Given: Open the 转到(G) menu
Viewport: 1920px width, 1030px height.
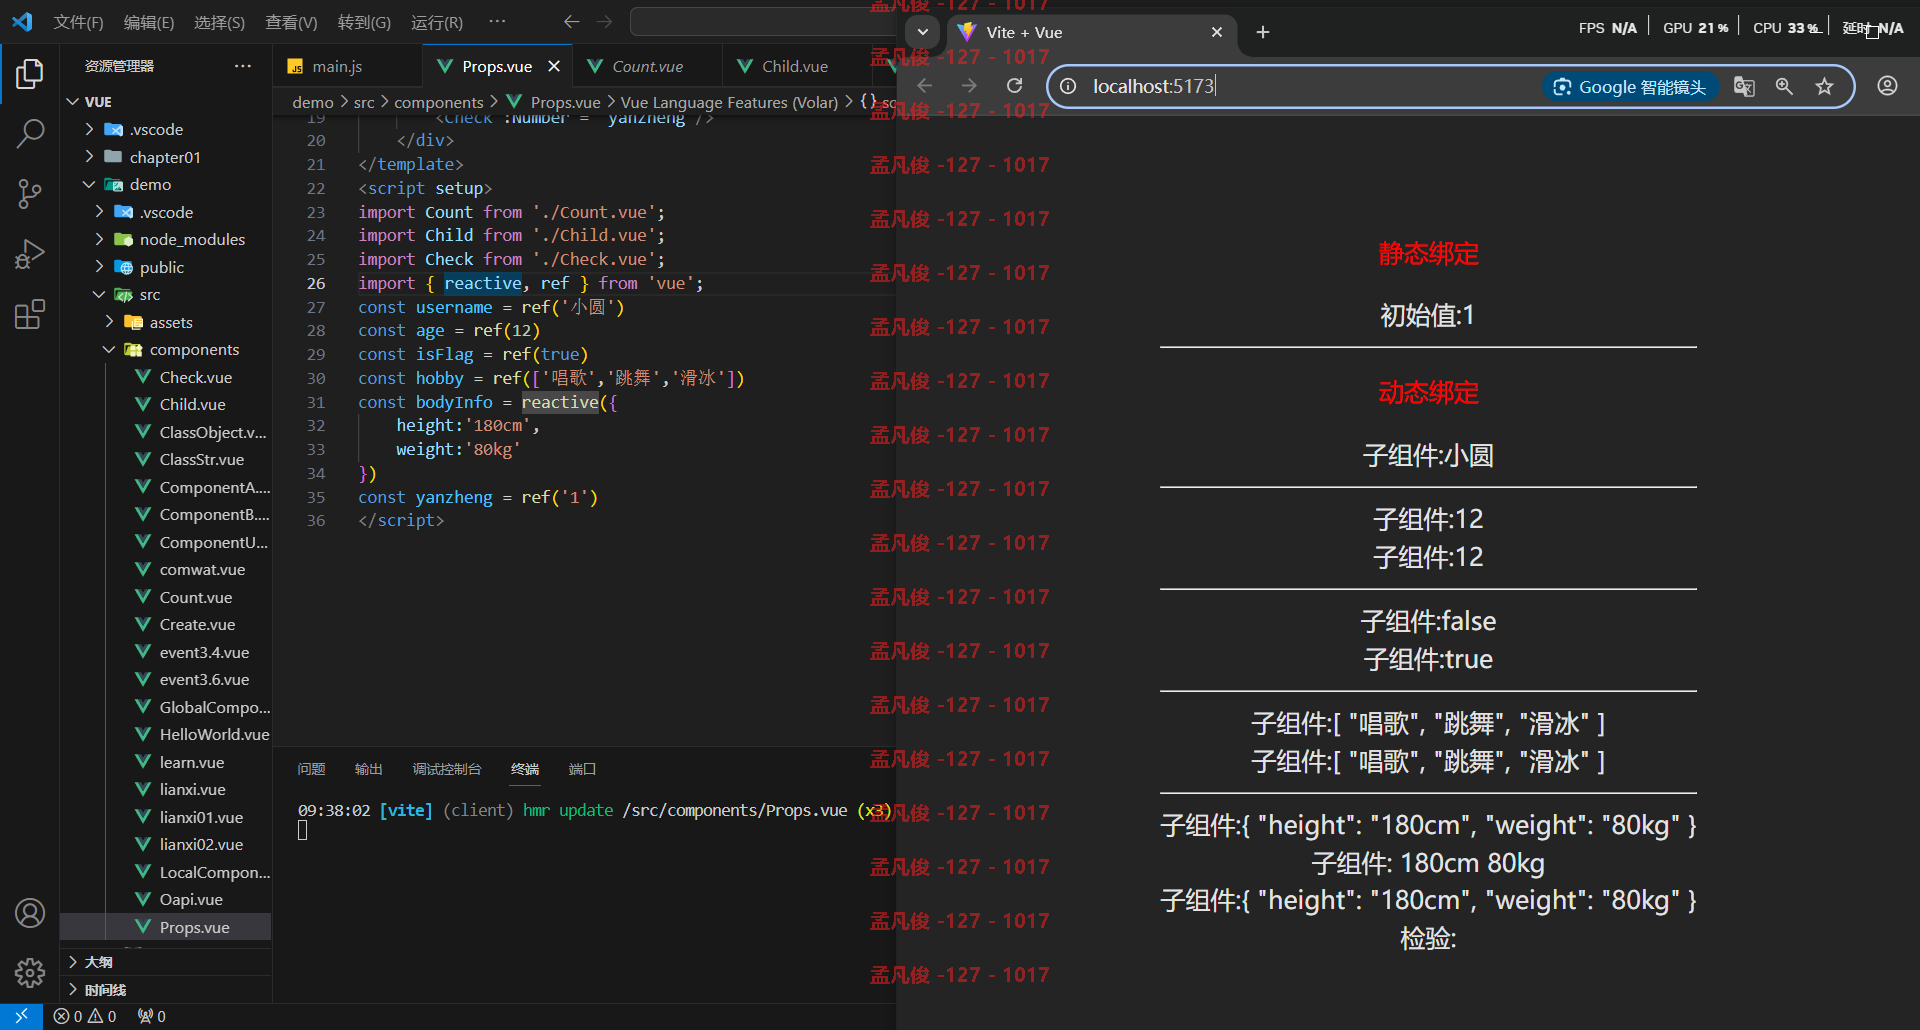Looking at the screenshot, I should pyautogui.click(x=364, y=22).
